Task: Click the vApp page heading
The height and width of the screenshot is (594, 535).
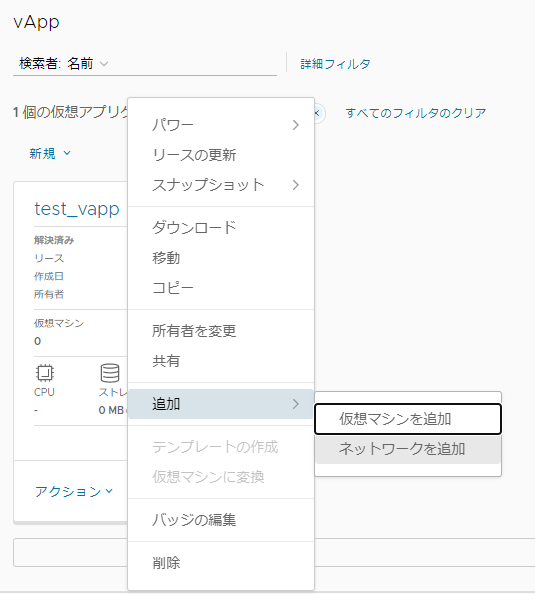Action: pyautogui.click(x=36, y=22)
